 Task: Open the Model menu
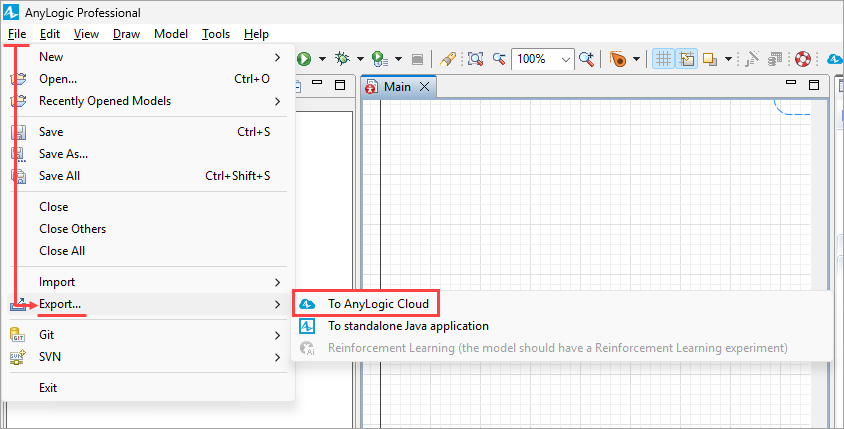click(171, 34)
